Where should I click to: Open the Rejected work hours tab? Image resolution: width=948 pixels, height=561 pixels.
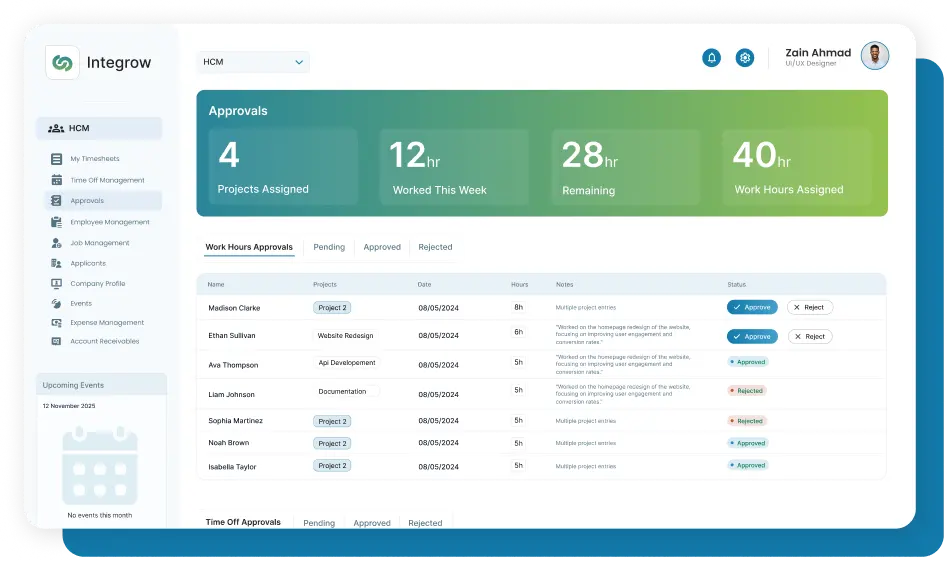click(x=435, y=247)
